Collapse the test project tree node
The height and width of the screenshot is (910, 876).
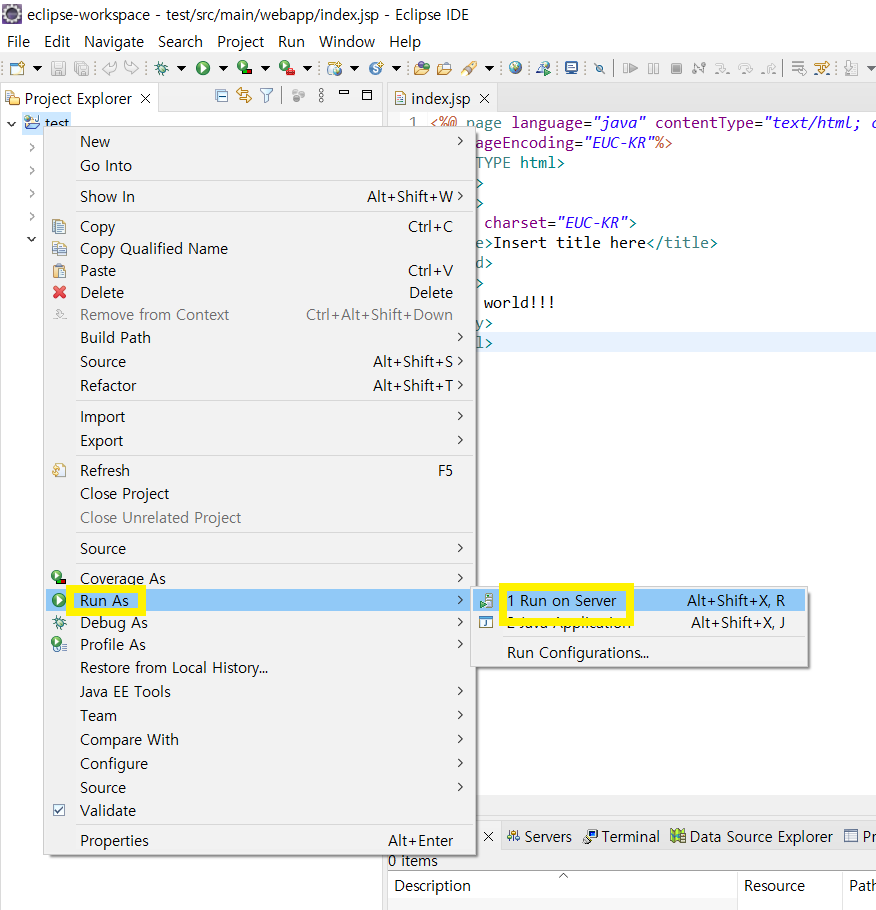pyautogui.click(x=11, y=124)
